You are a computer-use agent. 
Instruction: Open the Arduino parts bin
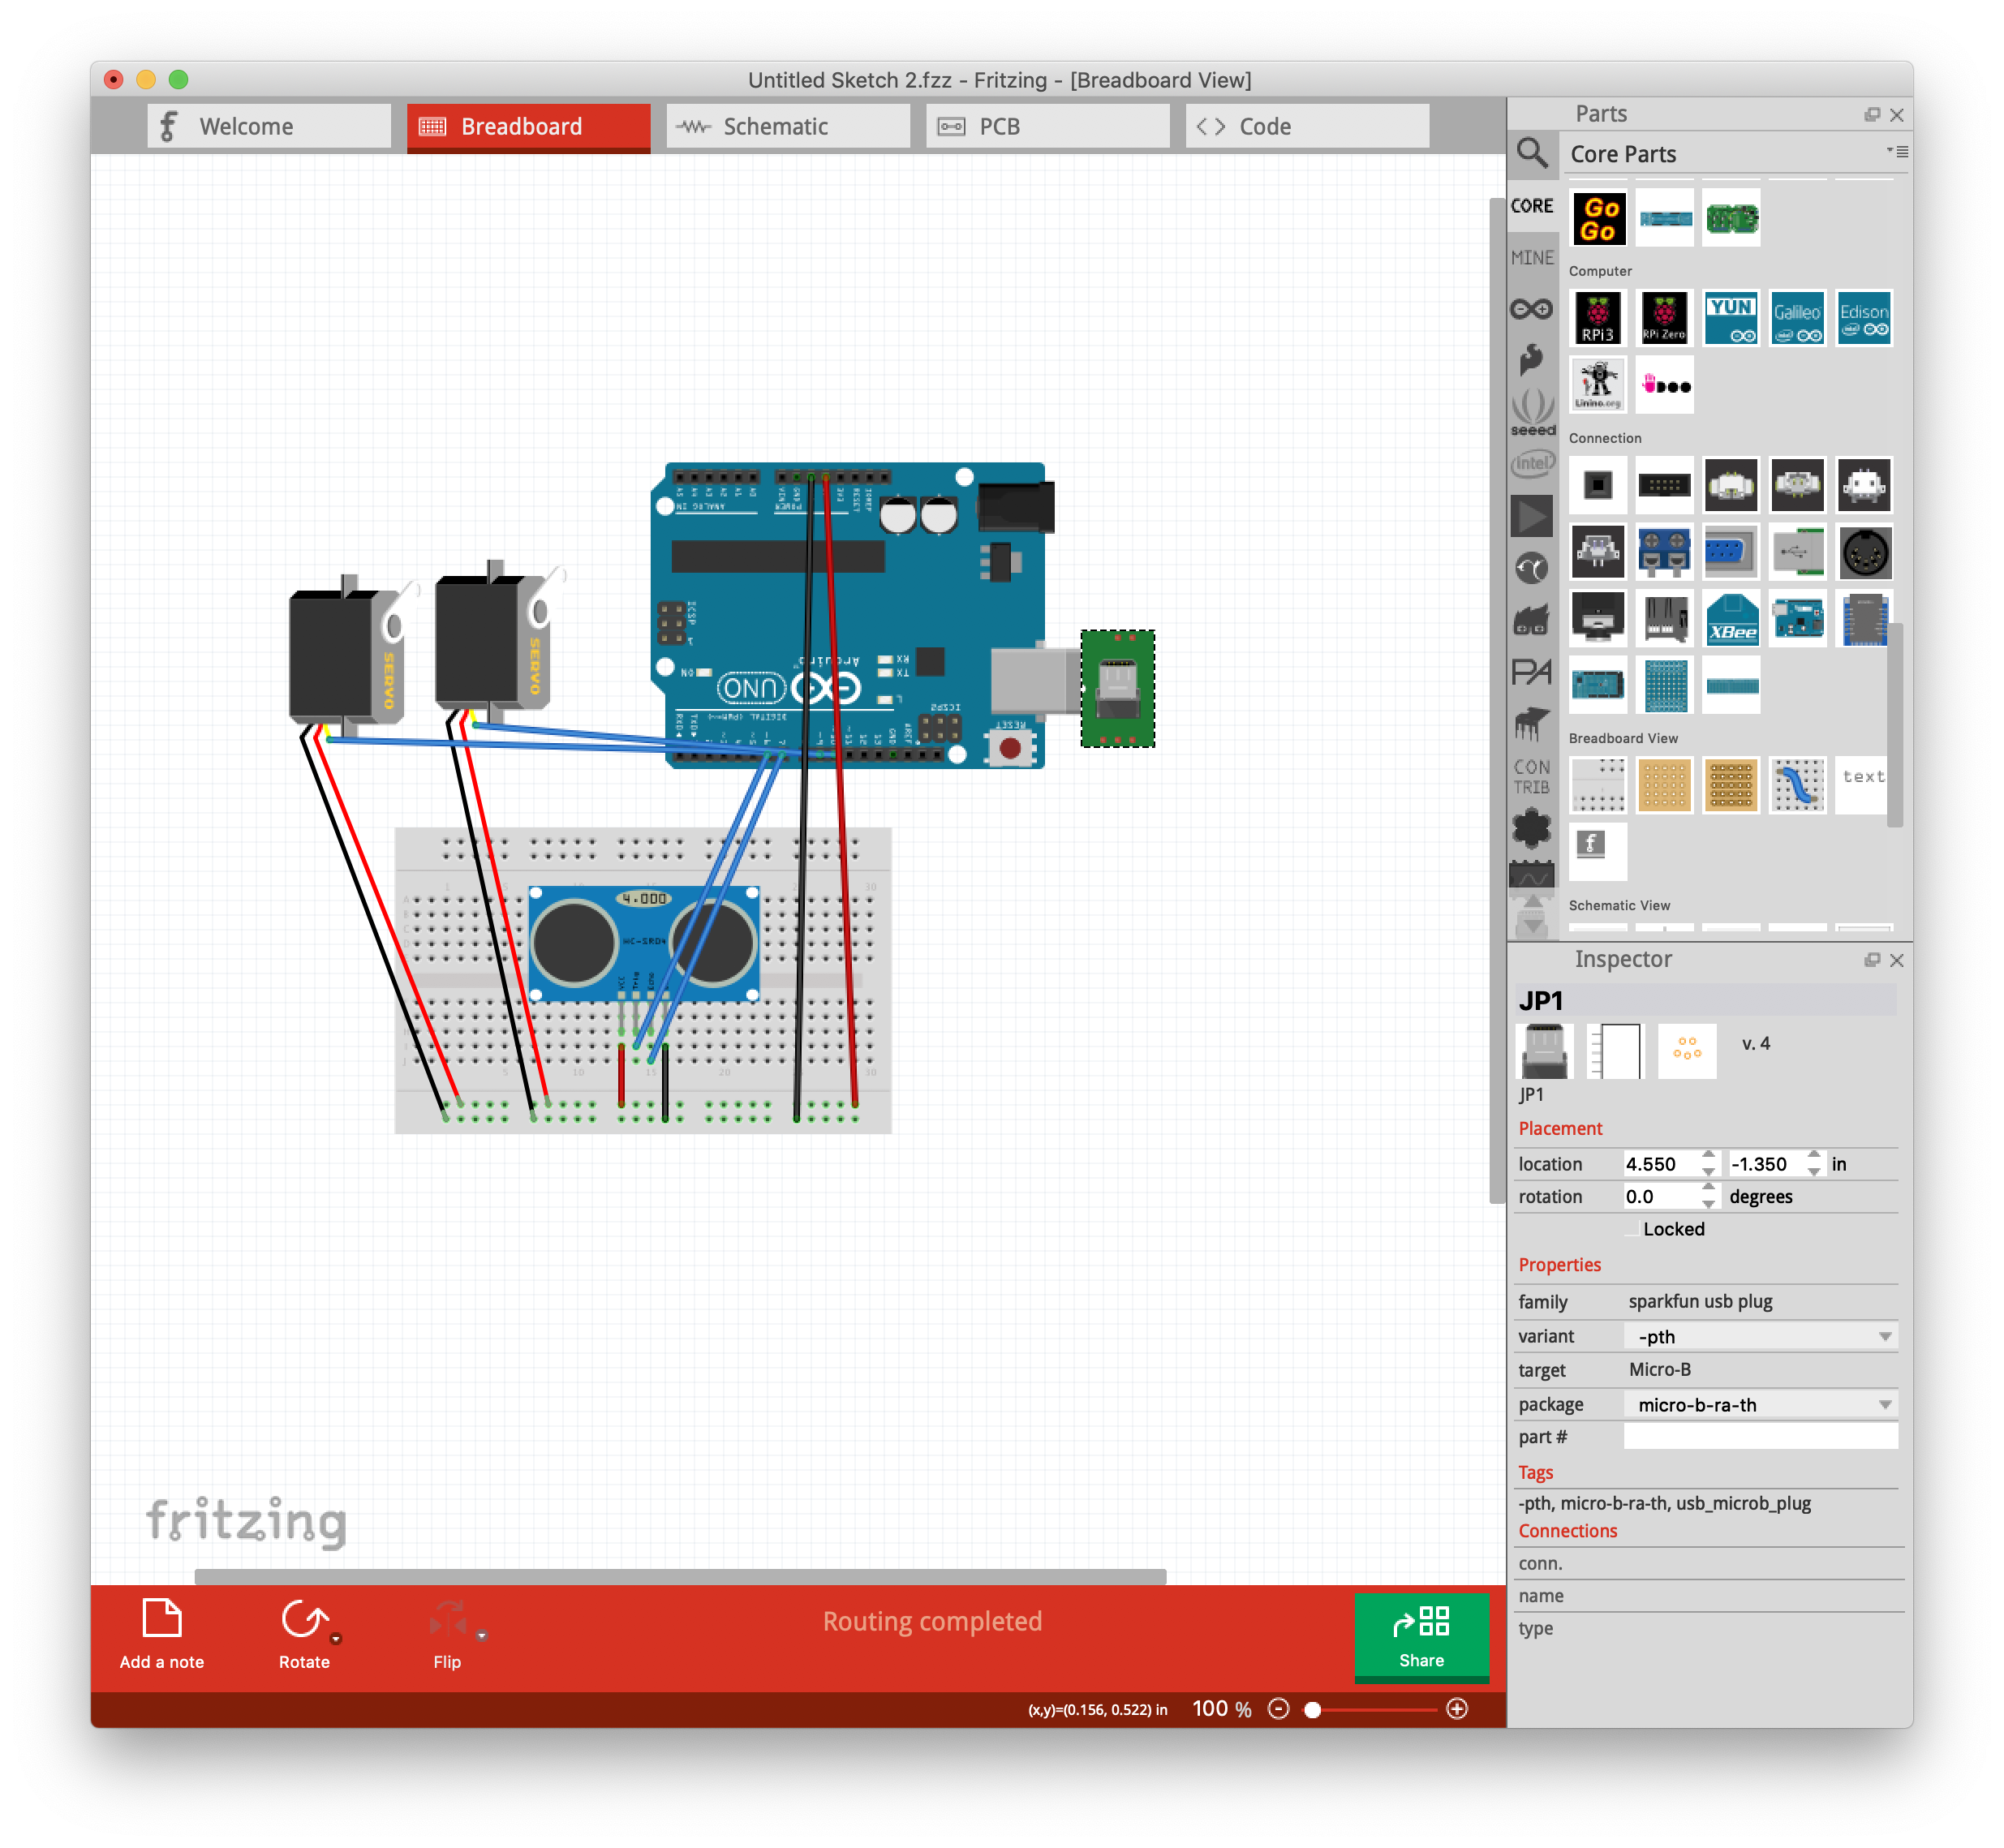click(1531, 310)
